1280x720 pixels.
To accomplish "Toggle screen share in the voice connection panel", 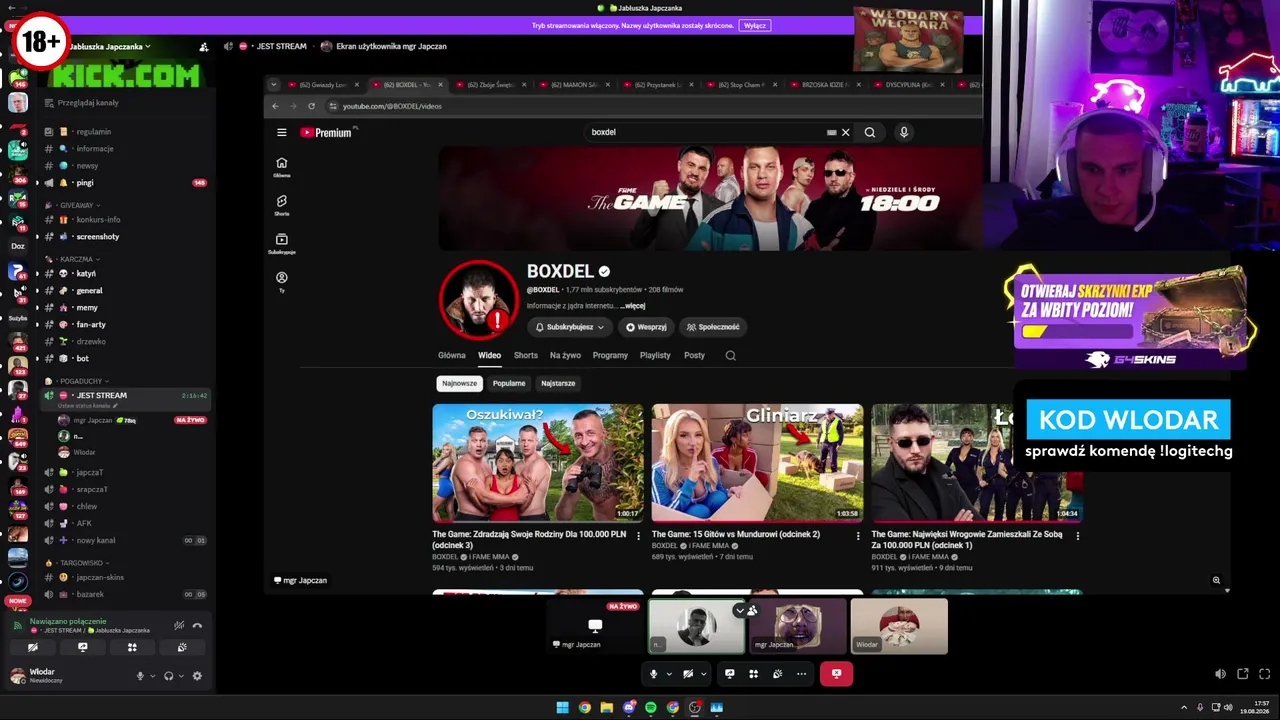I will [83, 647].
